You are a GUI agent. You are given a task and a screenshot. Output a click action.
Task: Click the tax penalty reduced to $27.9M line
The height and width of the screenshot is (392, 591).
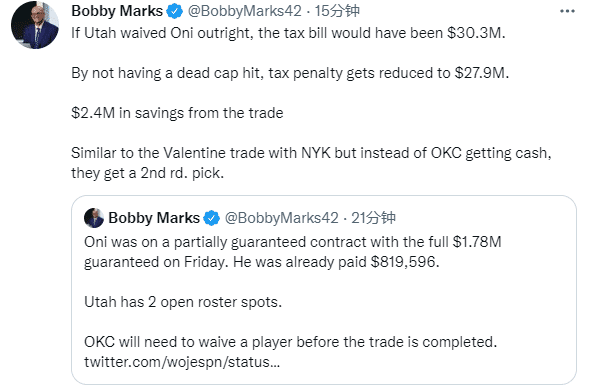click(290, 73)
